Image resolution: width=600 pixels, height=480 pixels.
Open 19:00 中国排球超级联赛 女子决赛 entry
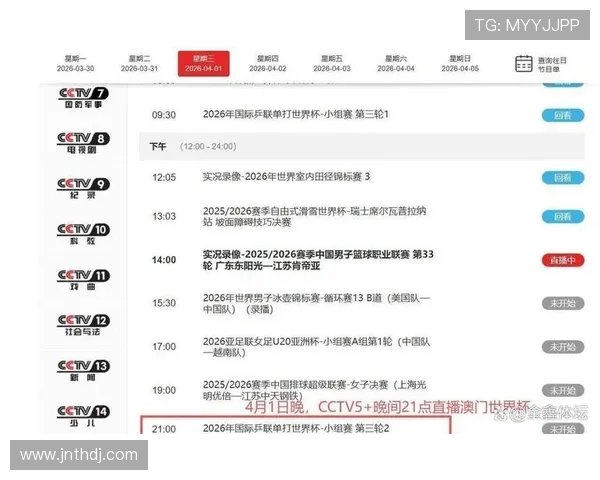tap(314, 390)
